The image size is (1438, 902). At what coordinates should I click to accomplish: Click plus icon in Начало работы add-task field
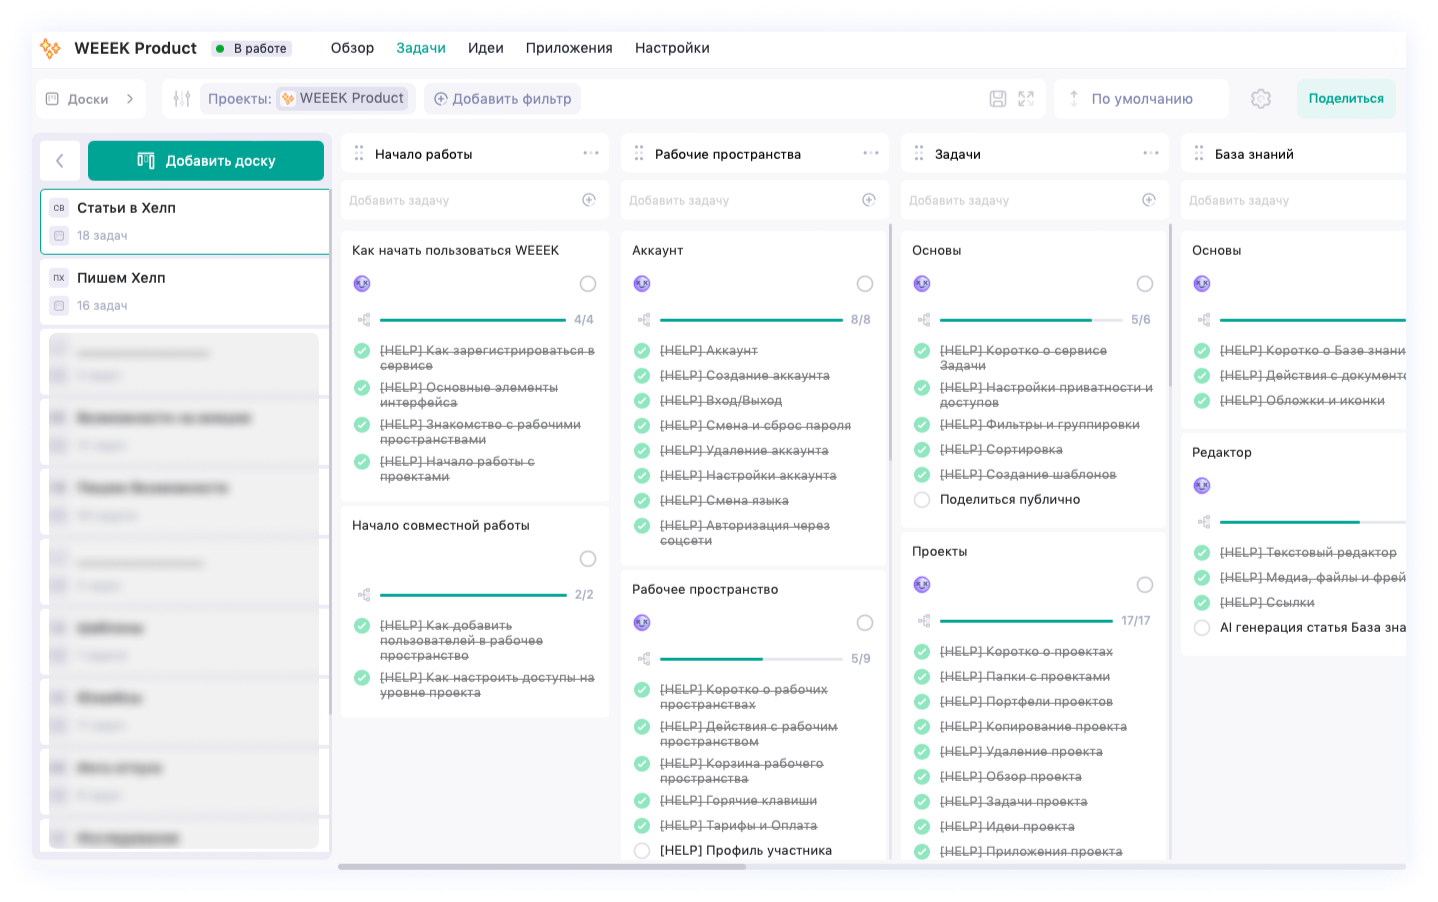point(589,200)
